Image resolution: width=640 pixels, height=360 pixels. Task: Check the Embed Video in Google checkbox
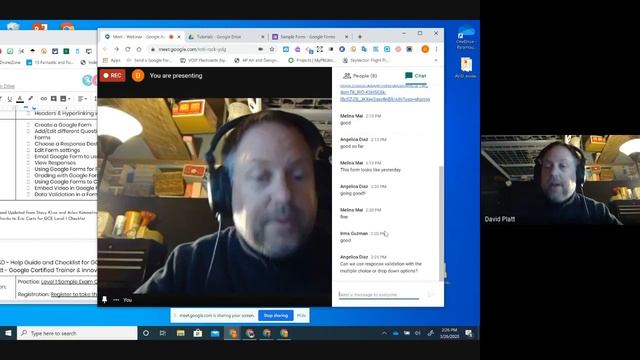click(x=28, y=188)
